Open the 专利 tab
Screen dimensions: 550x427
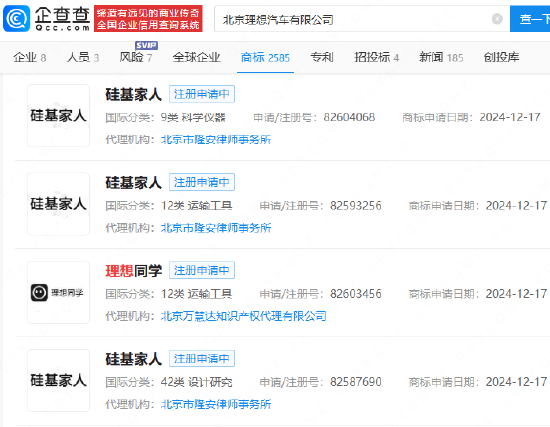point(322,57)
